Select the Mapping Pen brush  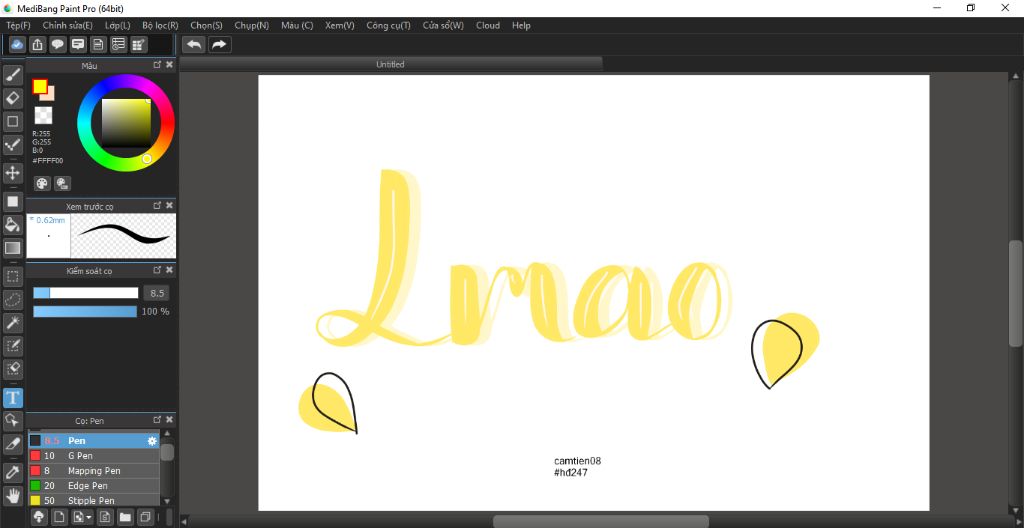(x=94, y=470)
